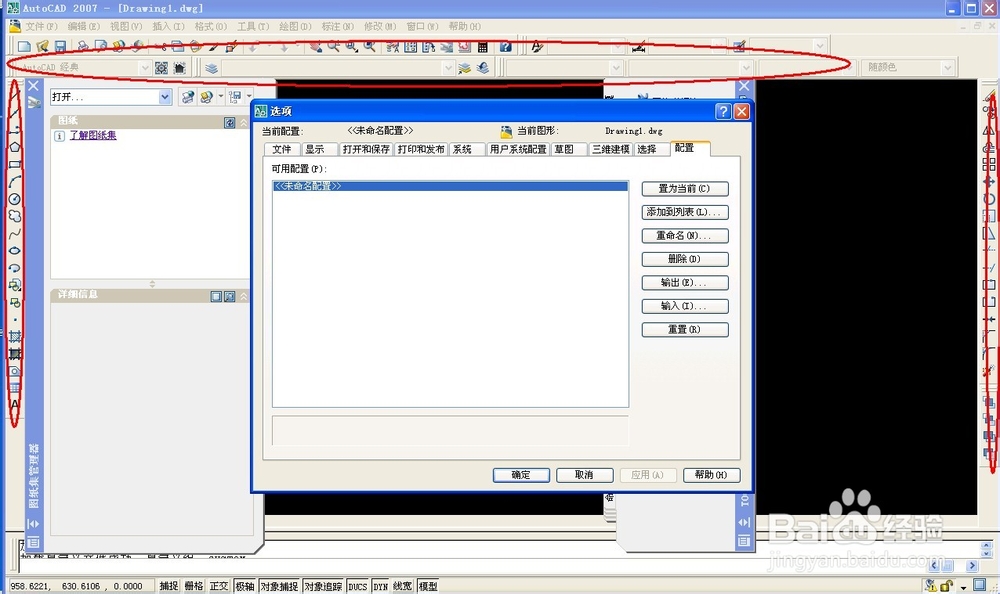Open the table style dropdown arrow
Image resolution: width=1000 pixels, height=594 pixels.
(x=820, y=47)
